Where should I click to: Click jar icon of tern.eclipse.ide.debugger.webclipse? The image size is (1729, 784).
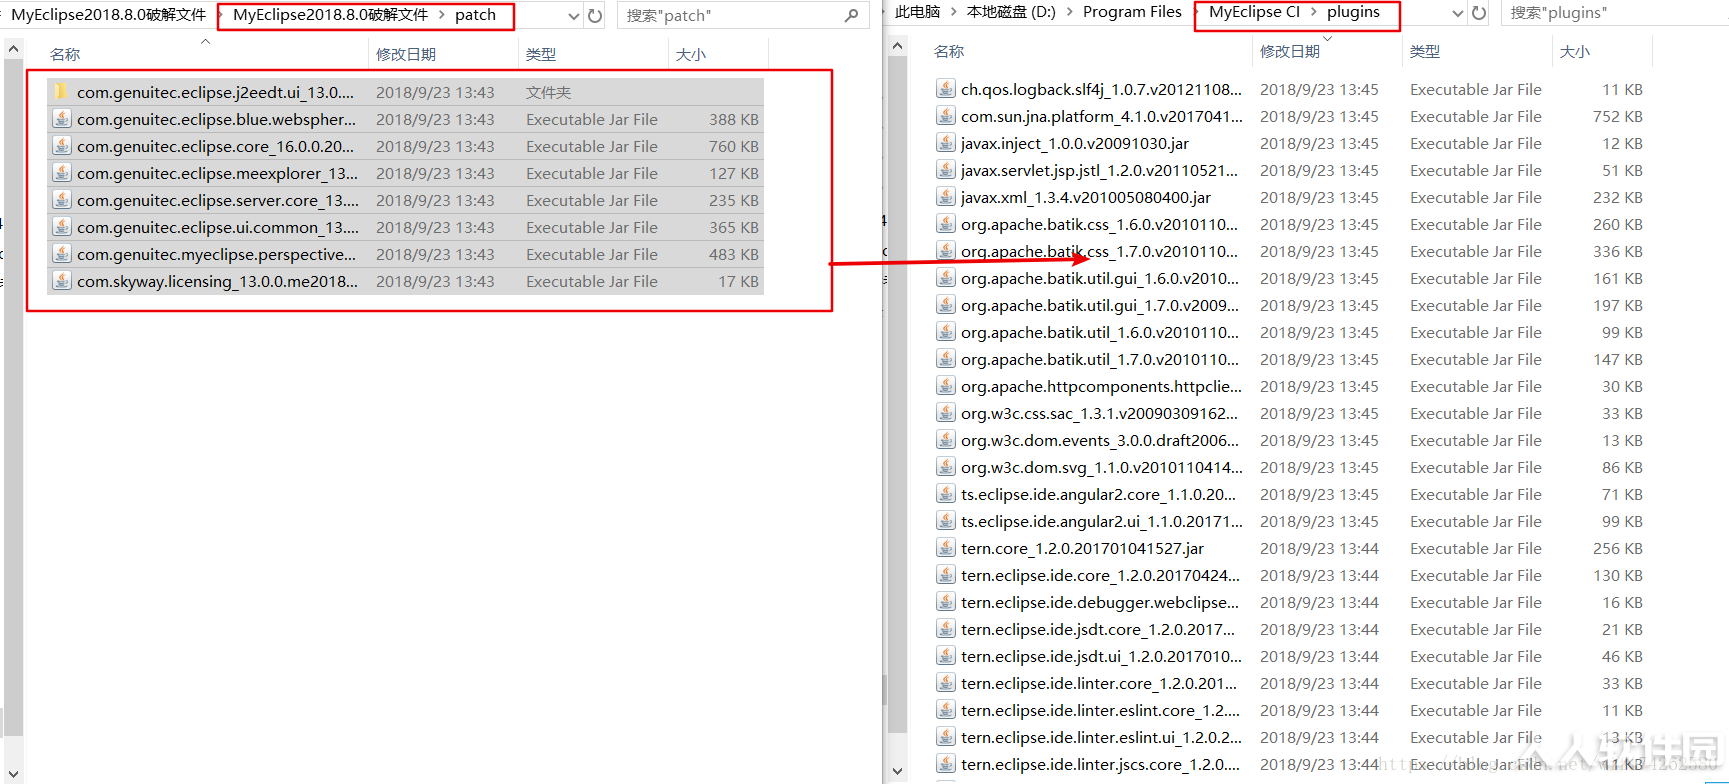(945, 602)
